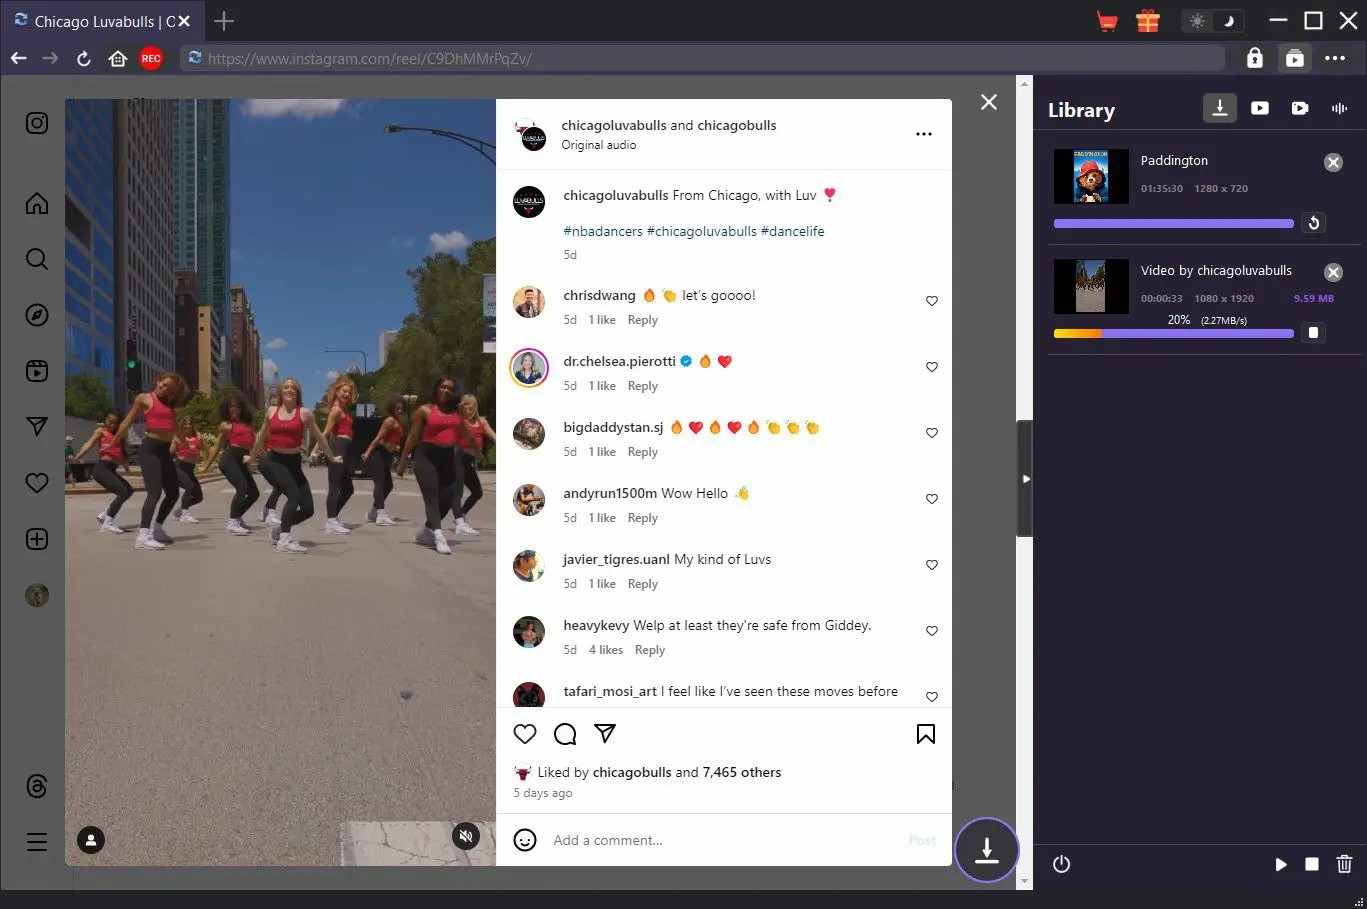Click the Add a comment field
Image resolution: width=1367 pixels, height=909 pixels.
tap(725, 840)
